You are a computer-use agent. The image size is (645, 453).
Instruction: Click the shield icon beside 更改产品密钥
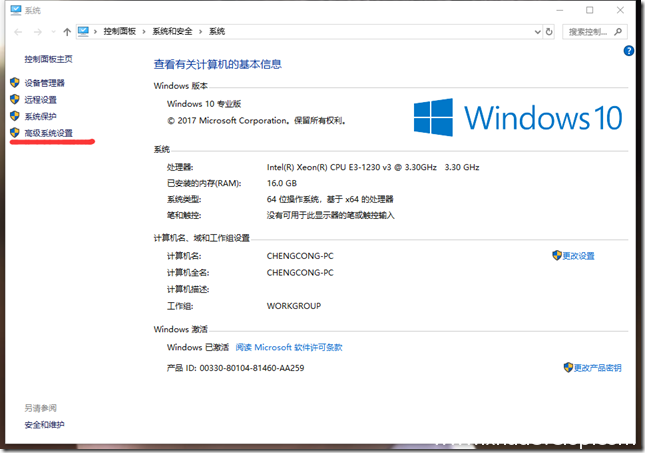tap(568, 368)
